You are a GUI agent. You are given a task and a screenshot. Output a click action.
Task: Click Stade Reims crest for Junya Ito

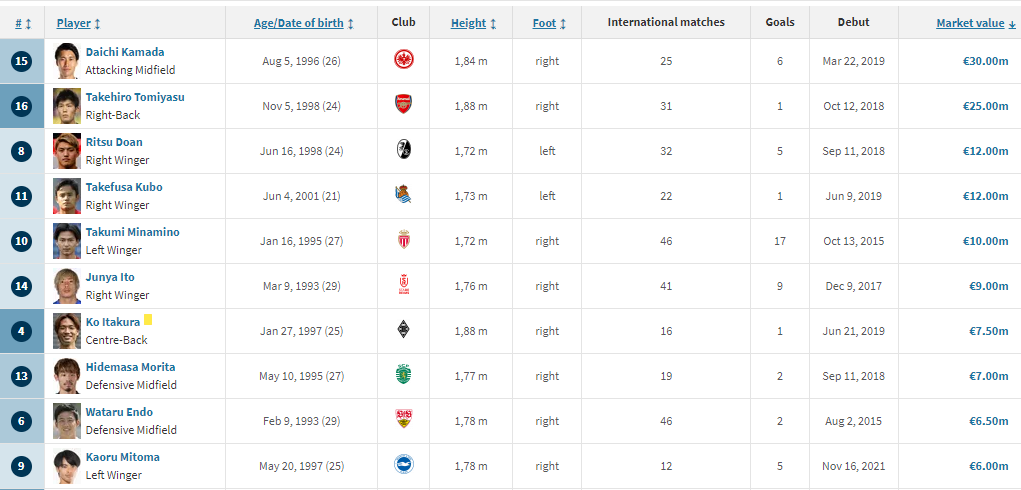(x=404, y=286)
